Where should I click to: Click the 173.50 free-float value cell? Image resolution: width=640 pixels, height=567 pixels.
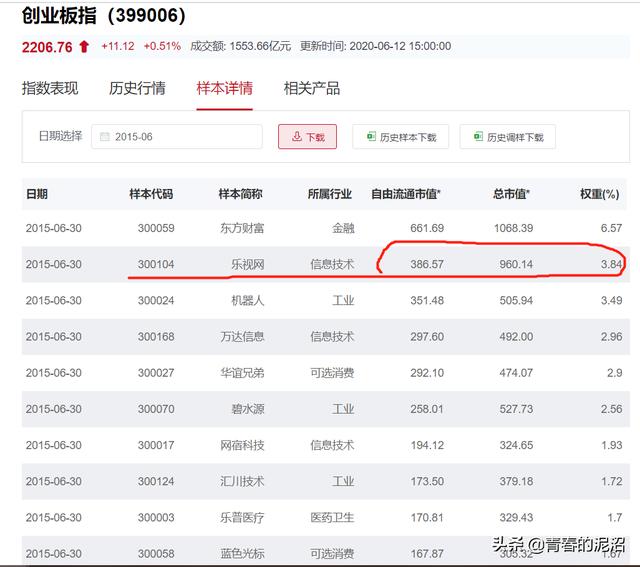tap(427, 482)
